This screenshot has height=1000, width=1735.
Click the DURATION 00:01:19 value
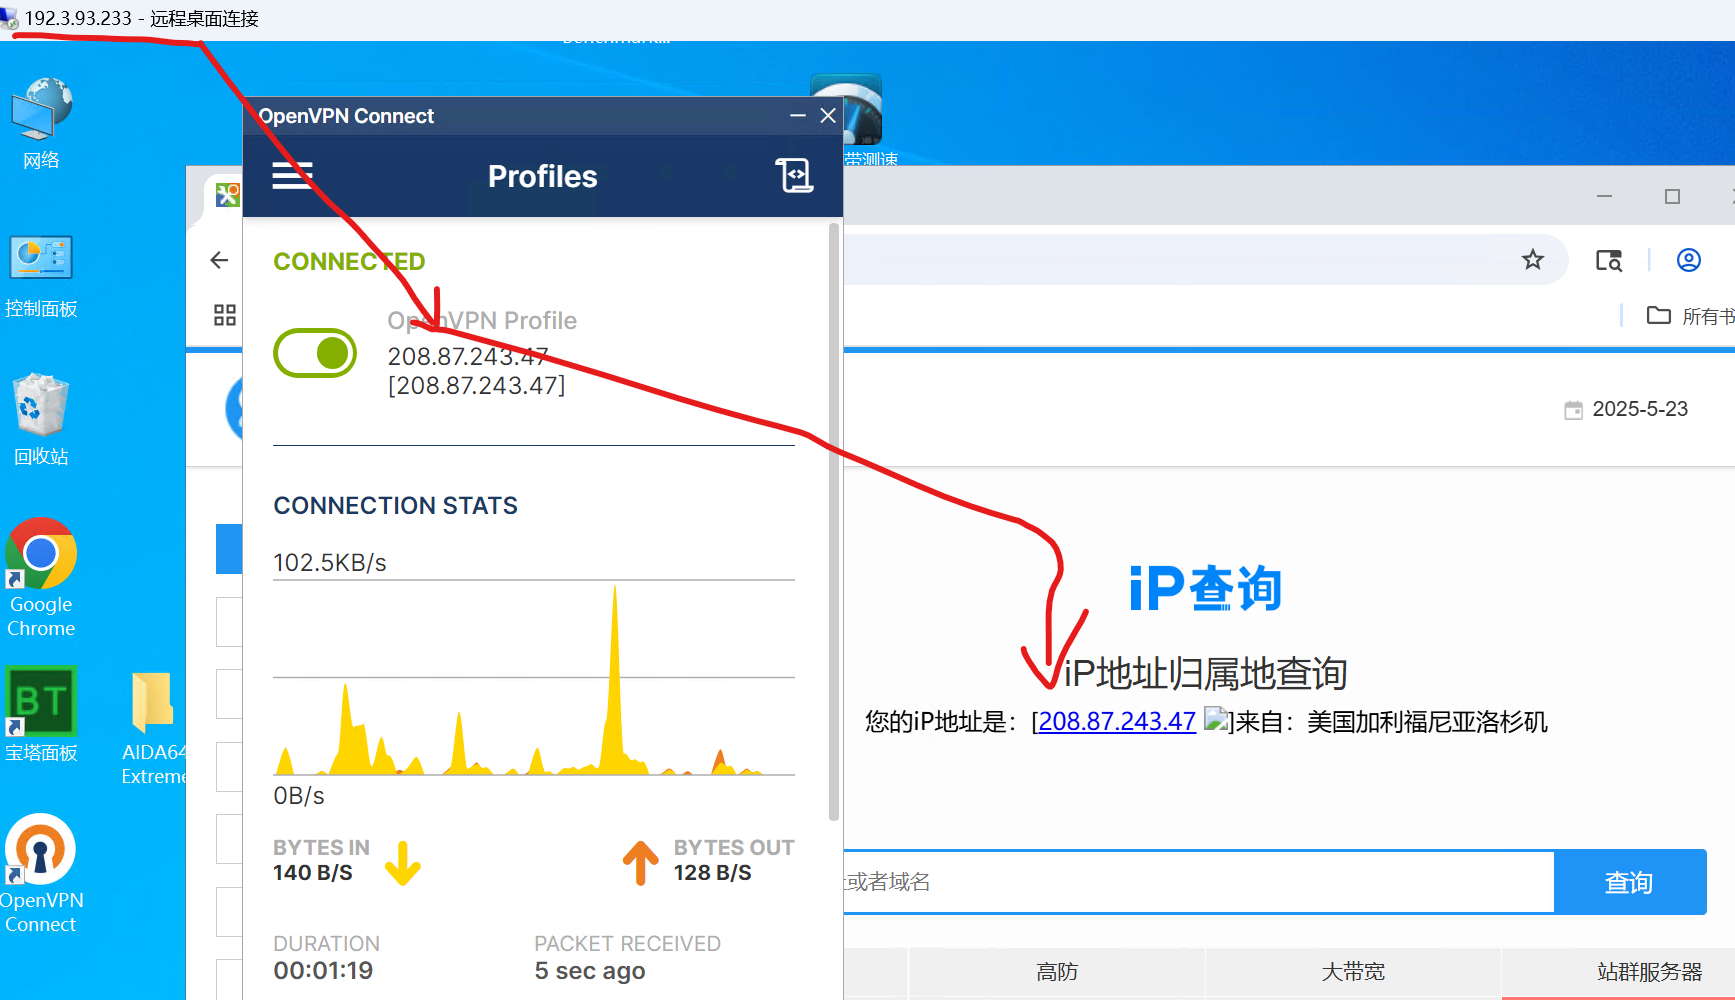pos(323,971)
